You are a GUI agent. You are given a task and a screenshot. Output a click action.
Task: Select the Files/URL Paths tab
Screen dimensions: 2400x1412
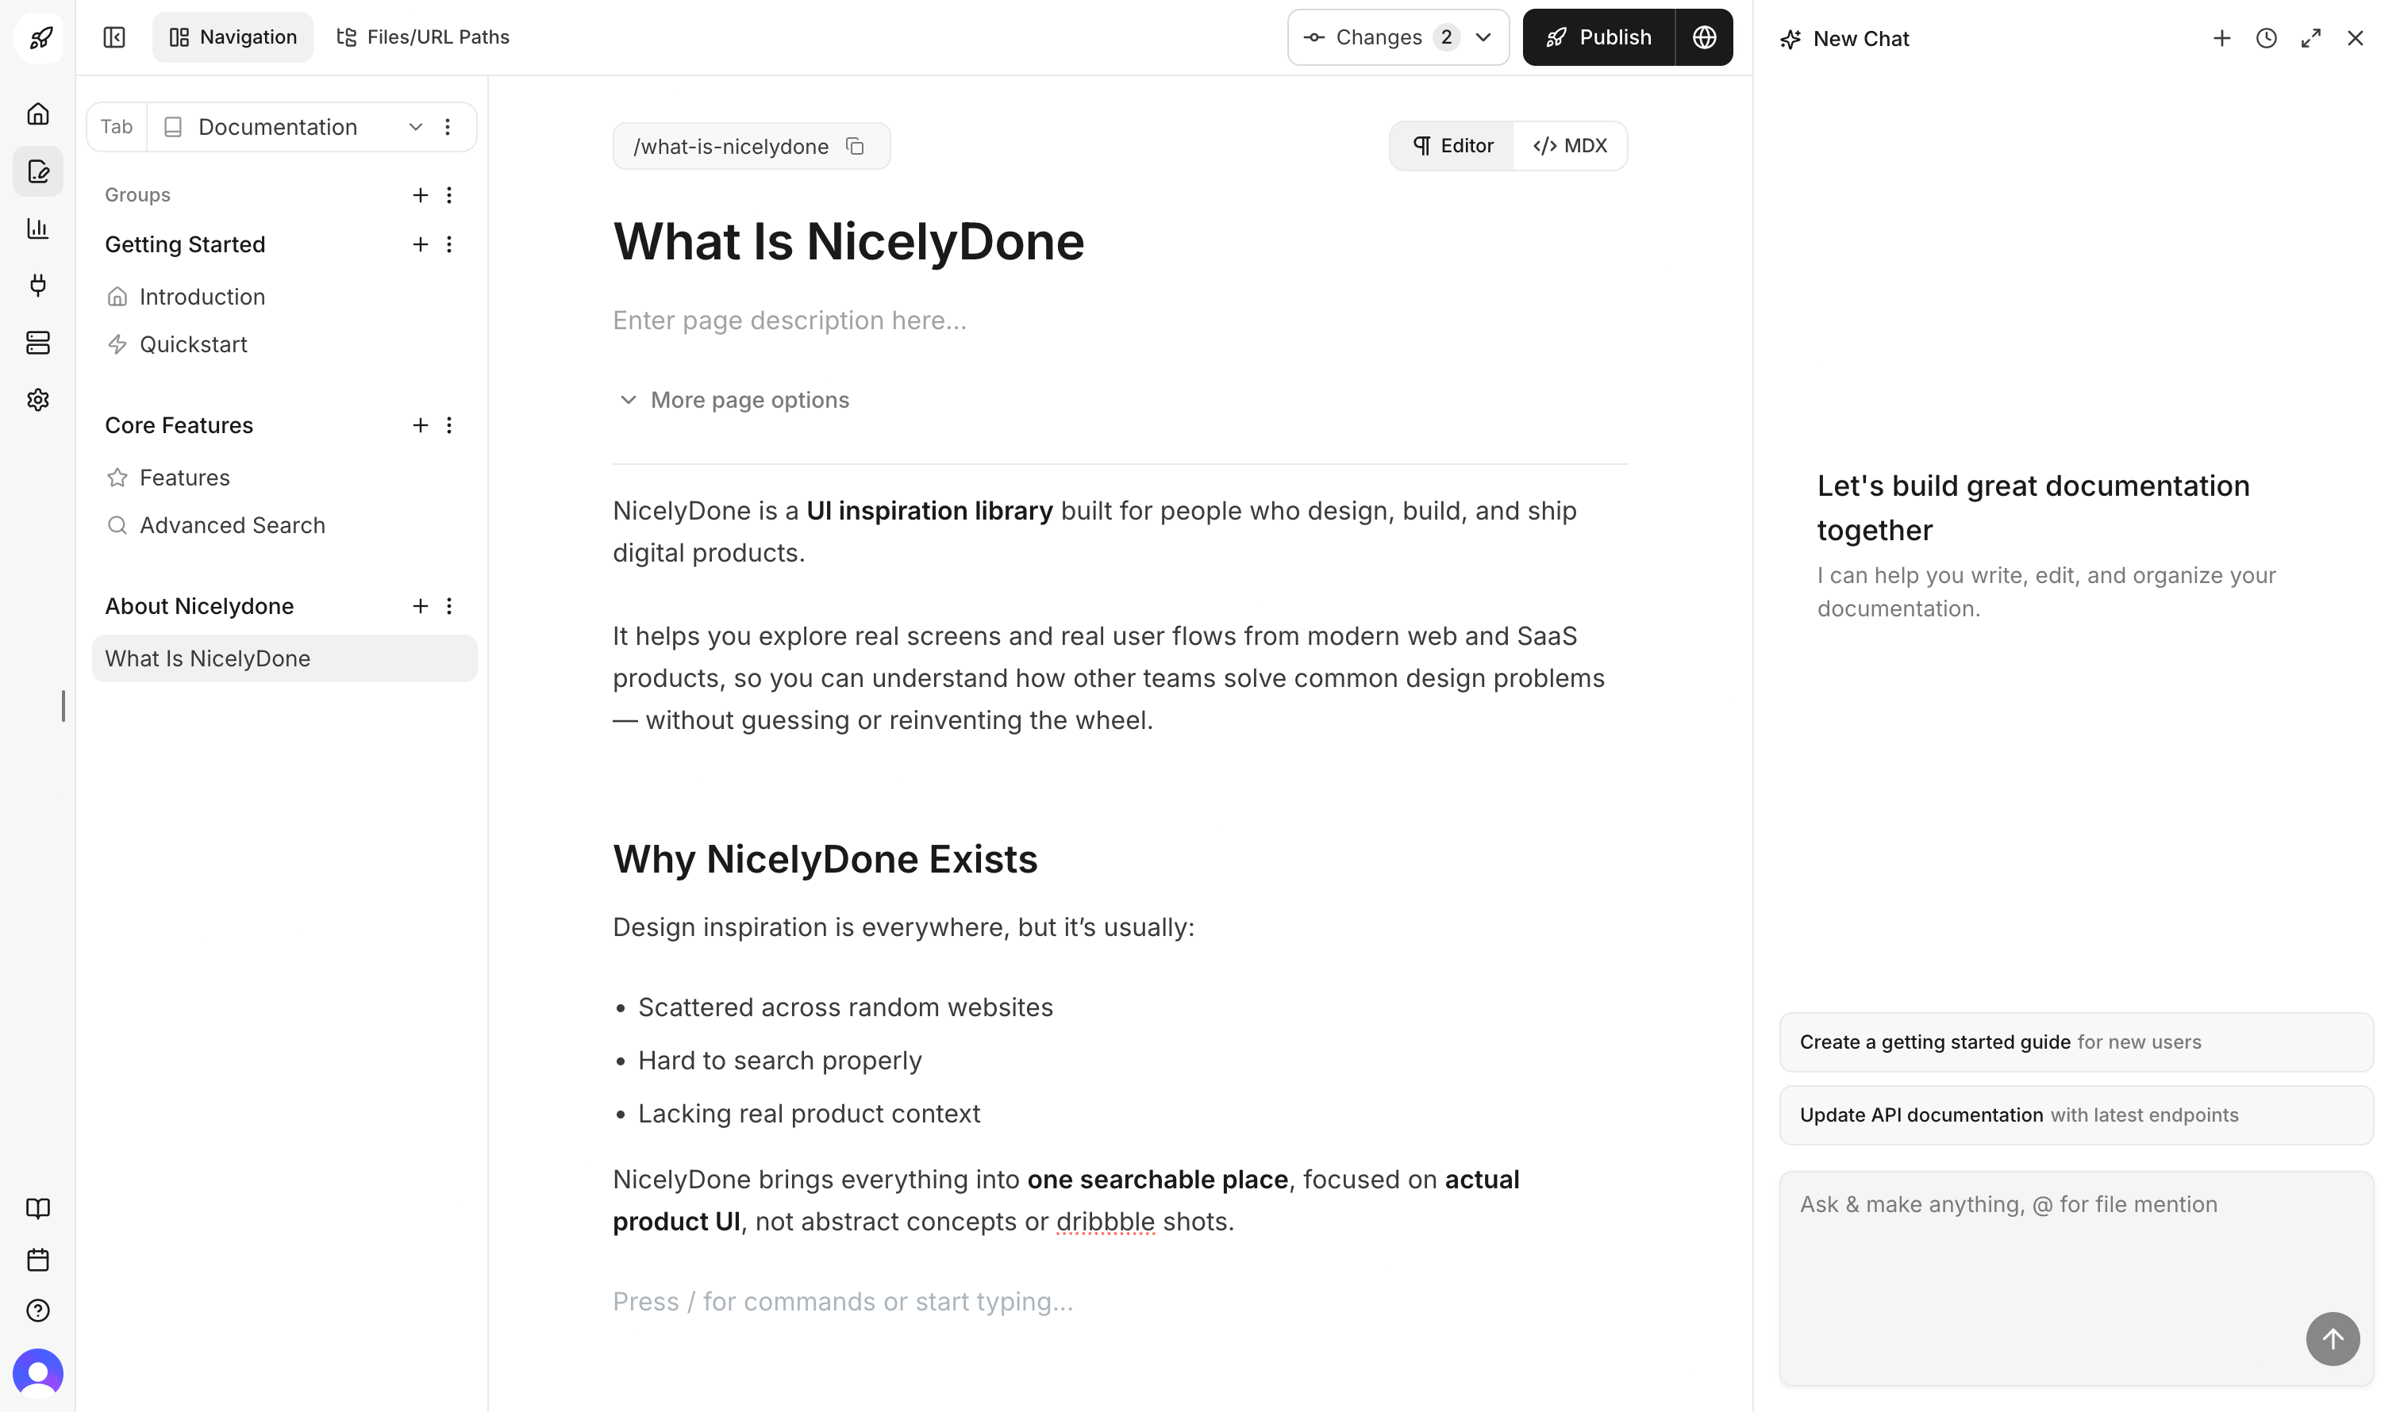(x=423, y=38)
